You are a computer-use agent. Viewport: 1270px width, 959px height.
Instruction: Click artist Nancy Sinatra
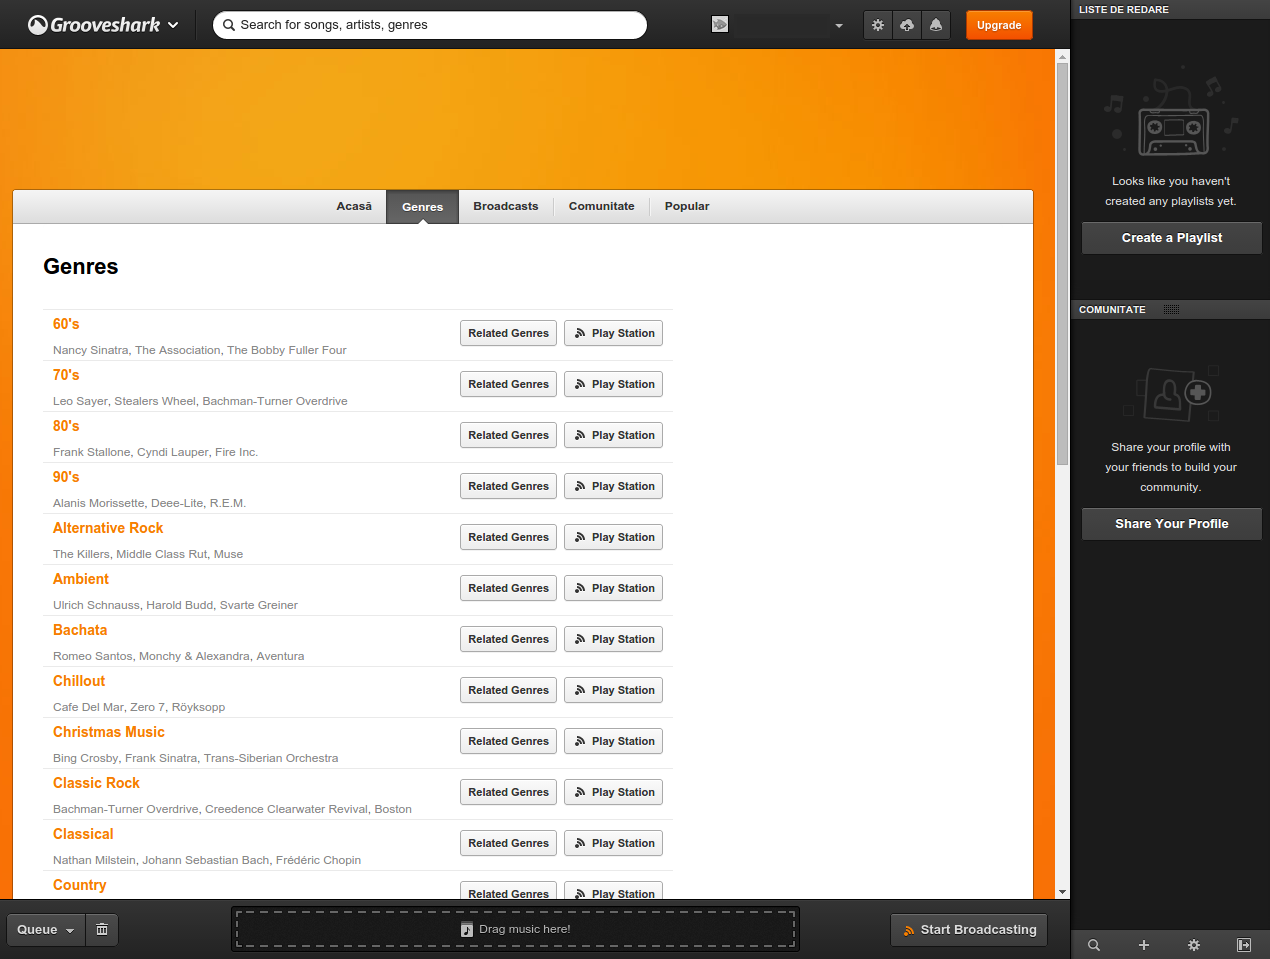91,350
